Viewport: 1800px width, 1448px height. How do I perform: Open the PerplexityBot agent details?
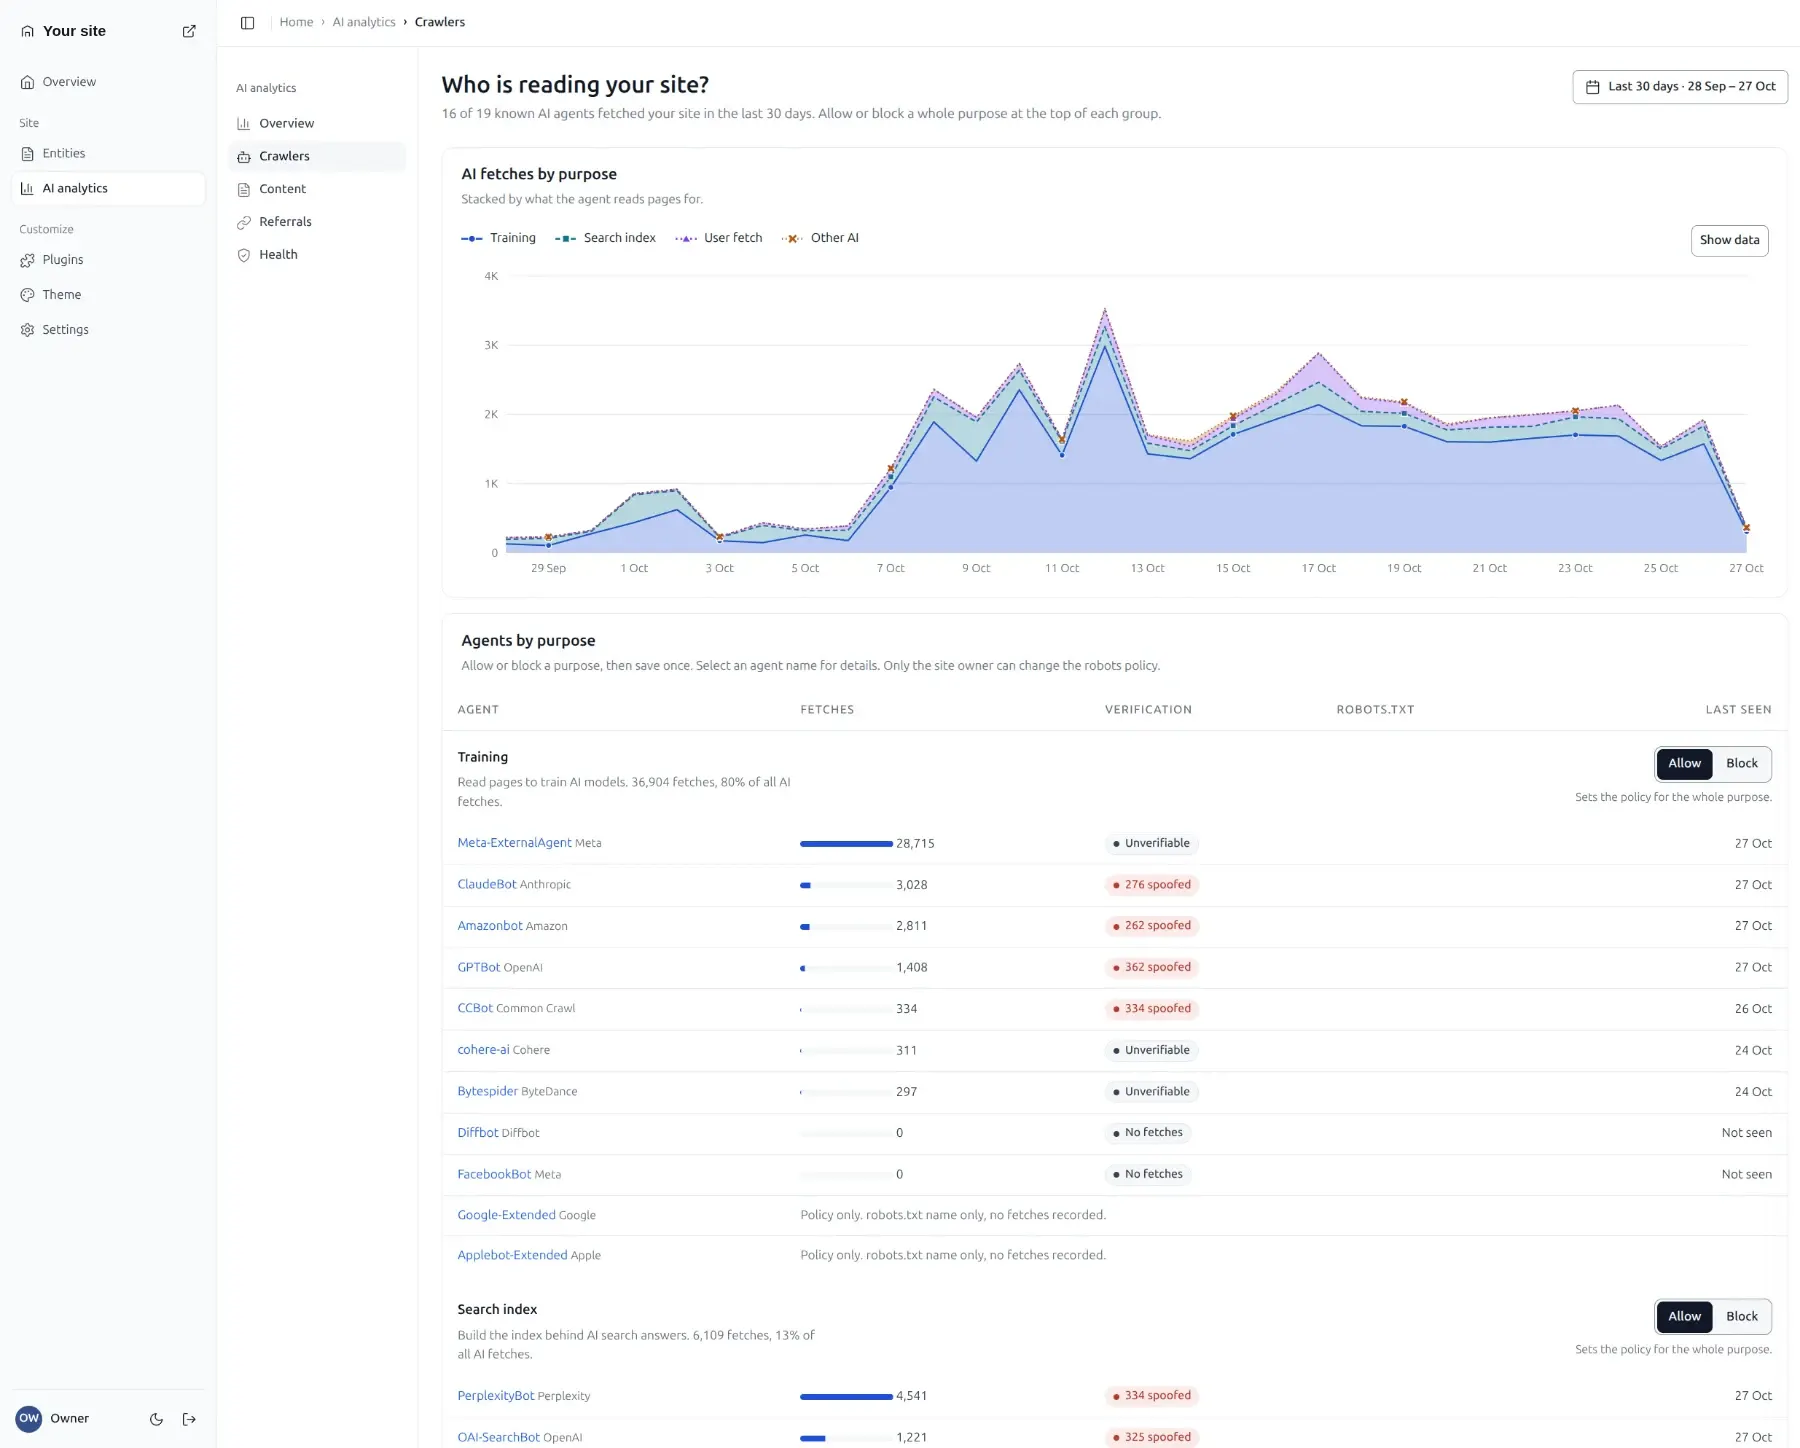tap(496, 1396)
